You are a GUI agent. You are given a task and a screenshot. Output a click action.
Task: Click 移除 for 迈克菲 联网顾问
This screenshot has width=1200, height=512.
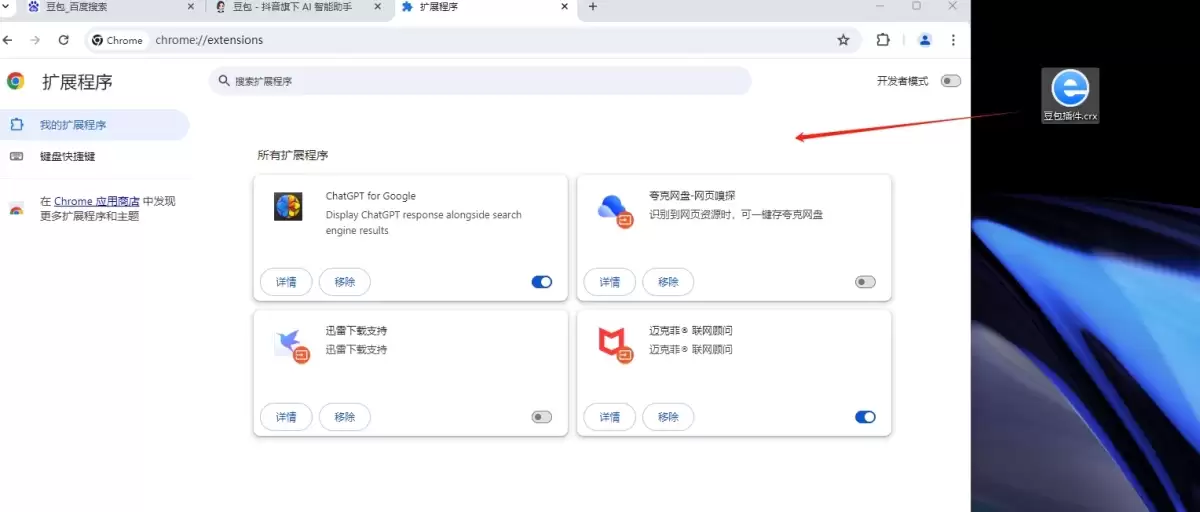[668, 417]
